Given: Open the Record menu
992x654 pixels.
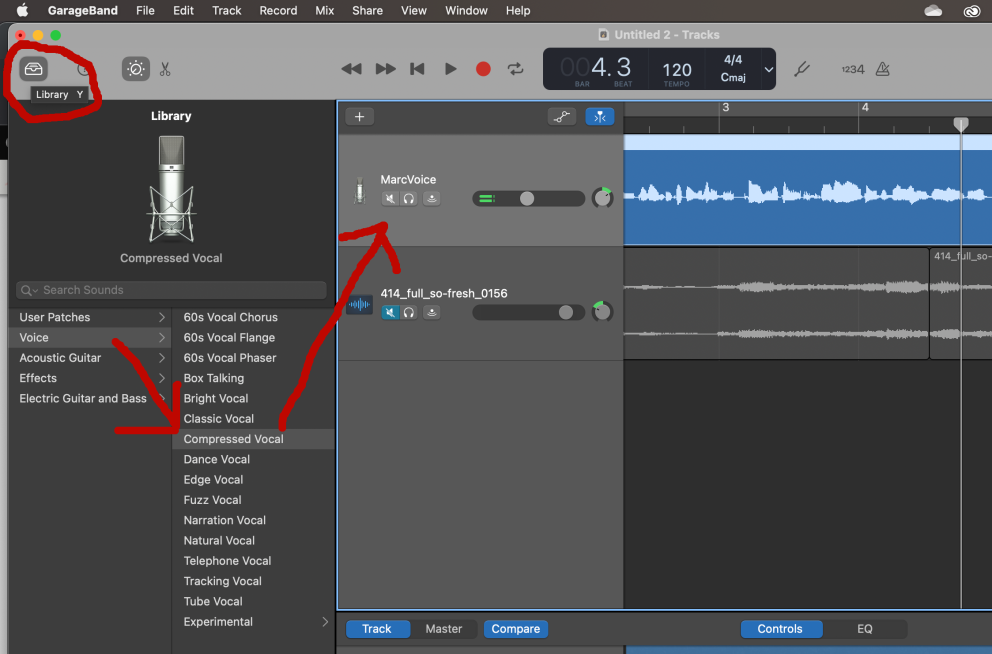Looking at the screenshot, I should pyautogui.click(x=278, y=11).
